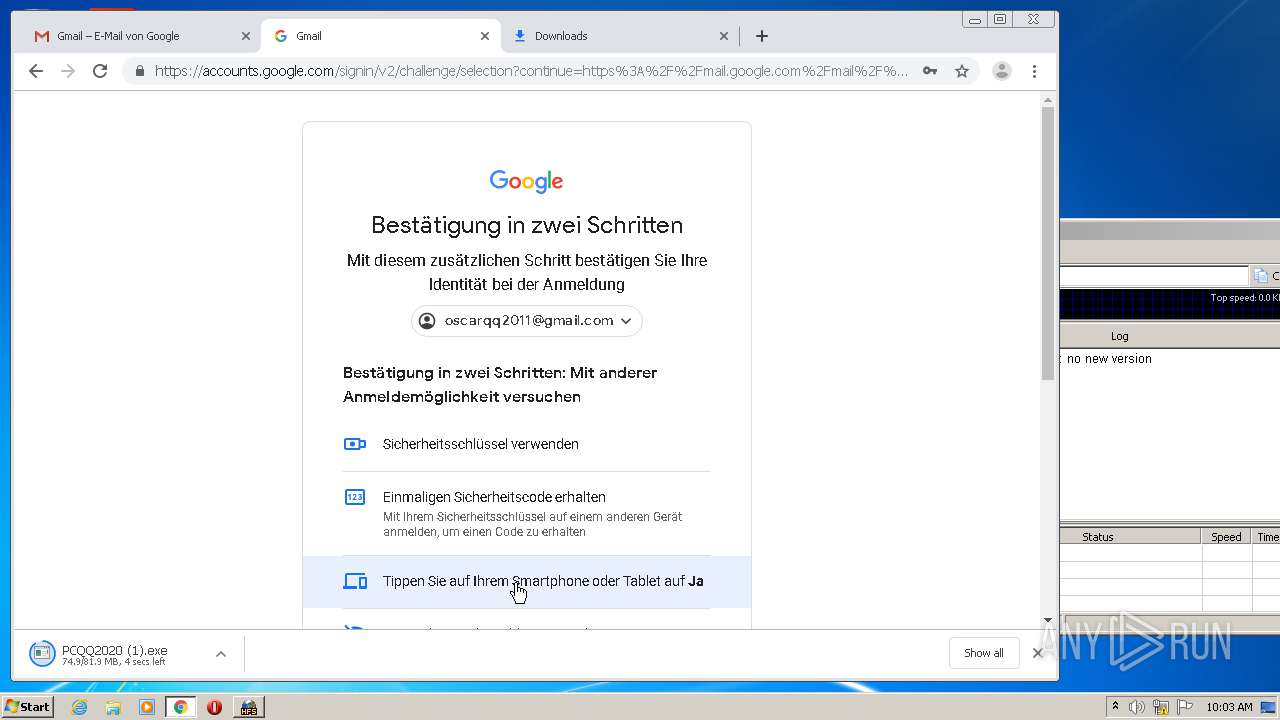1280x720 pixels.
Task: Go back to the previous page
Action: [x=36, y=71]
